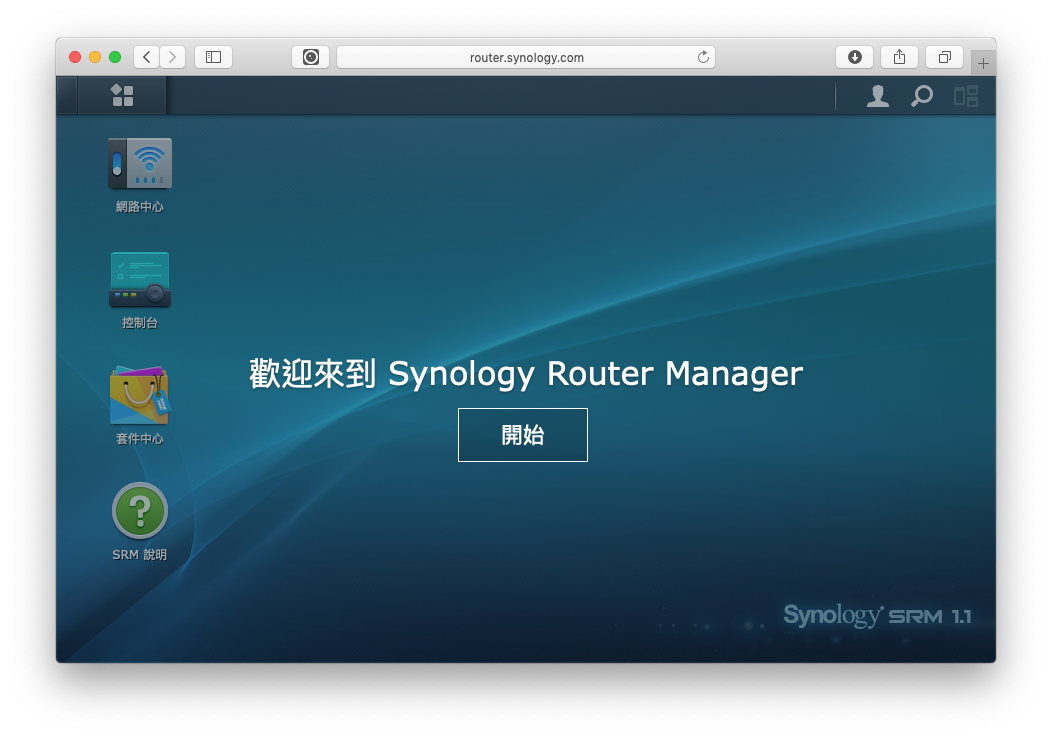Image resolution: width=1052 pixels, height=737 pixels.
Task: Click the router.synology.com address bar
Action: 526,57
